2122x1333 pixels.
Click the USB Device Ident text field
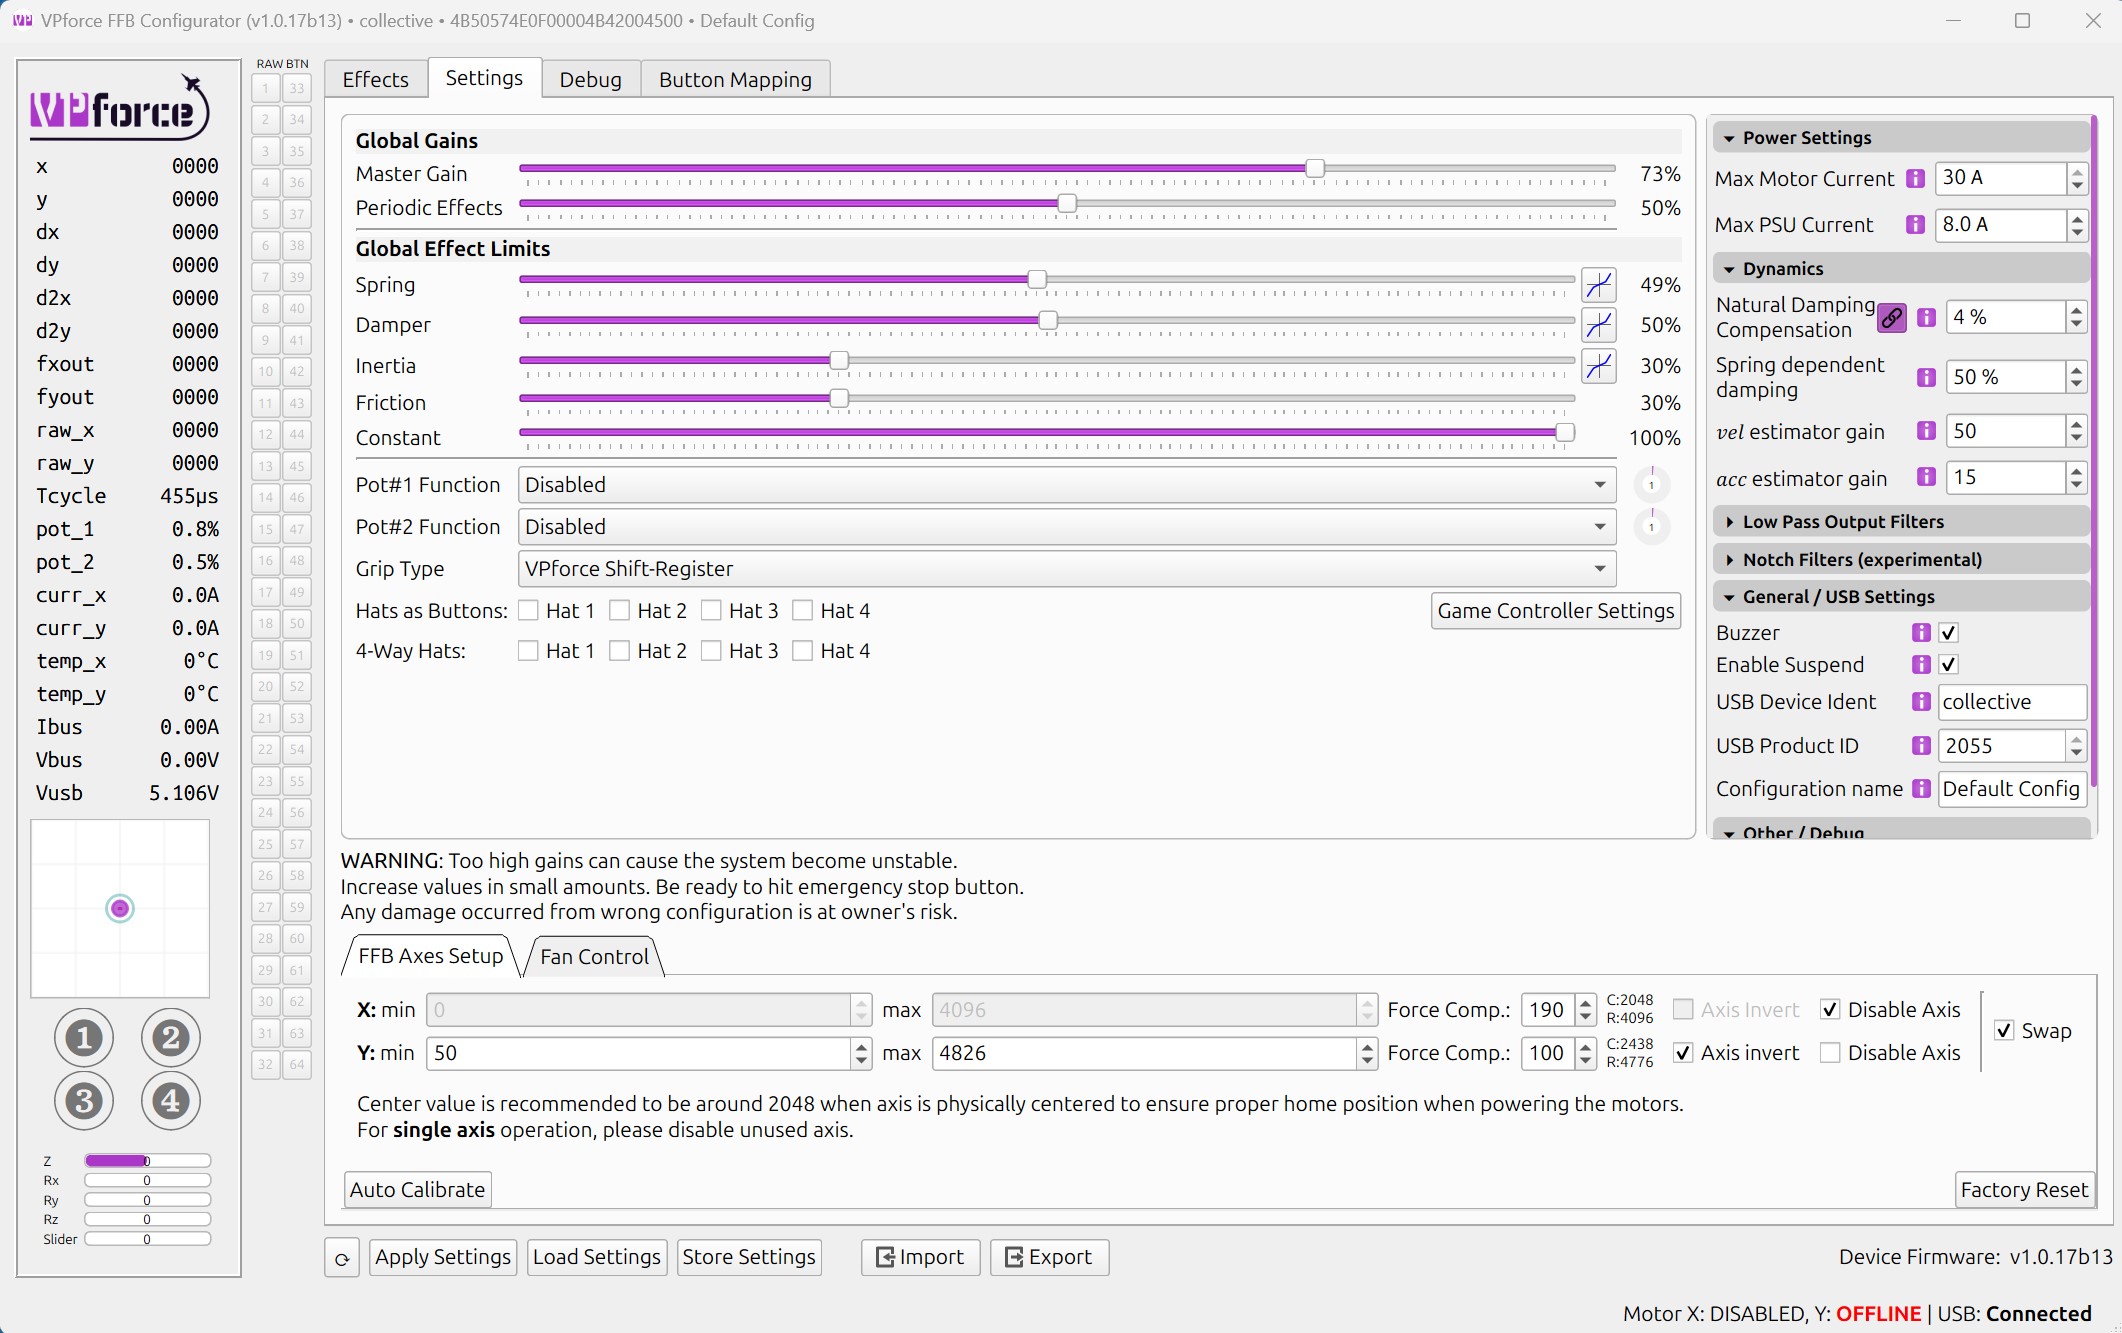[x=2010, y=702]
